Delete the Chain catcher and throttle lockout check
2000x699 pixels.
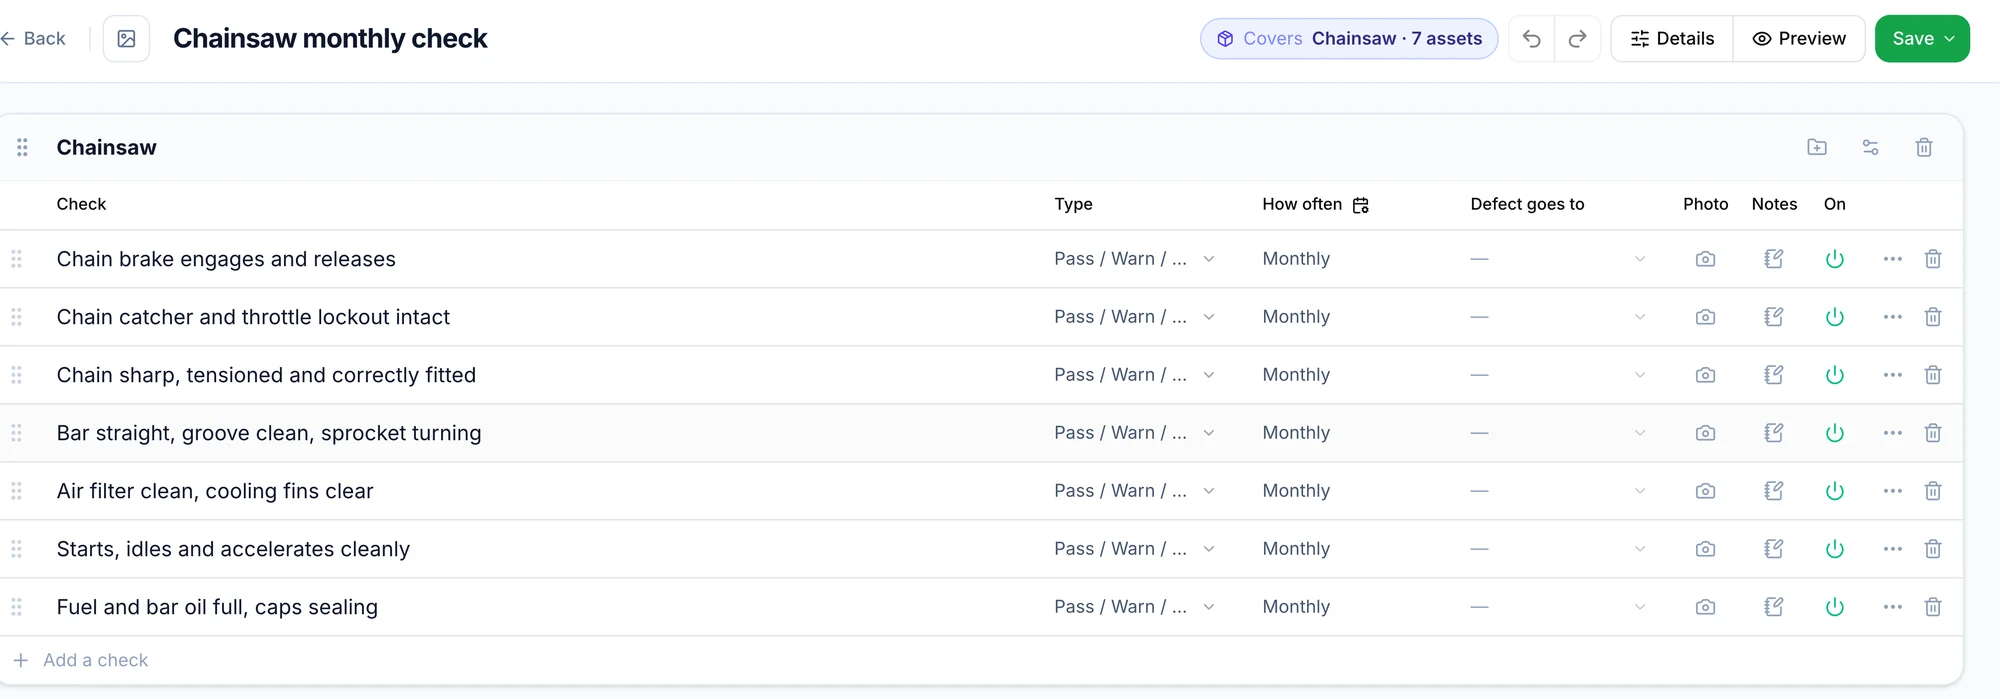(1933, 317)
